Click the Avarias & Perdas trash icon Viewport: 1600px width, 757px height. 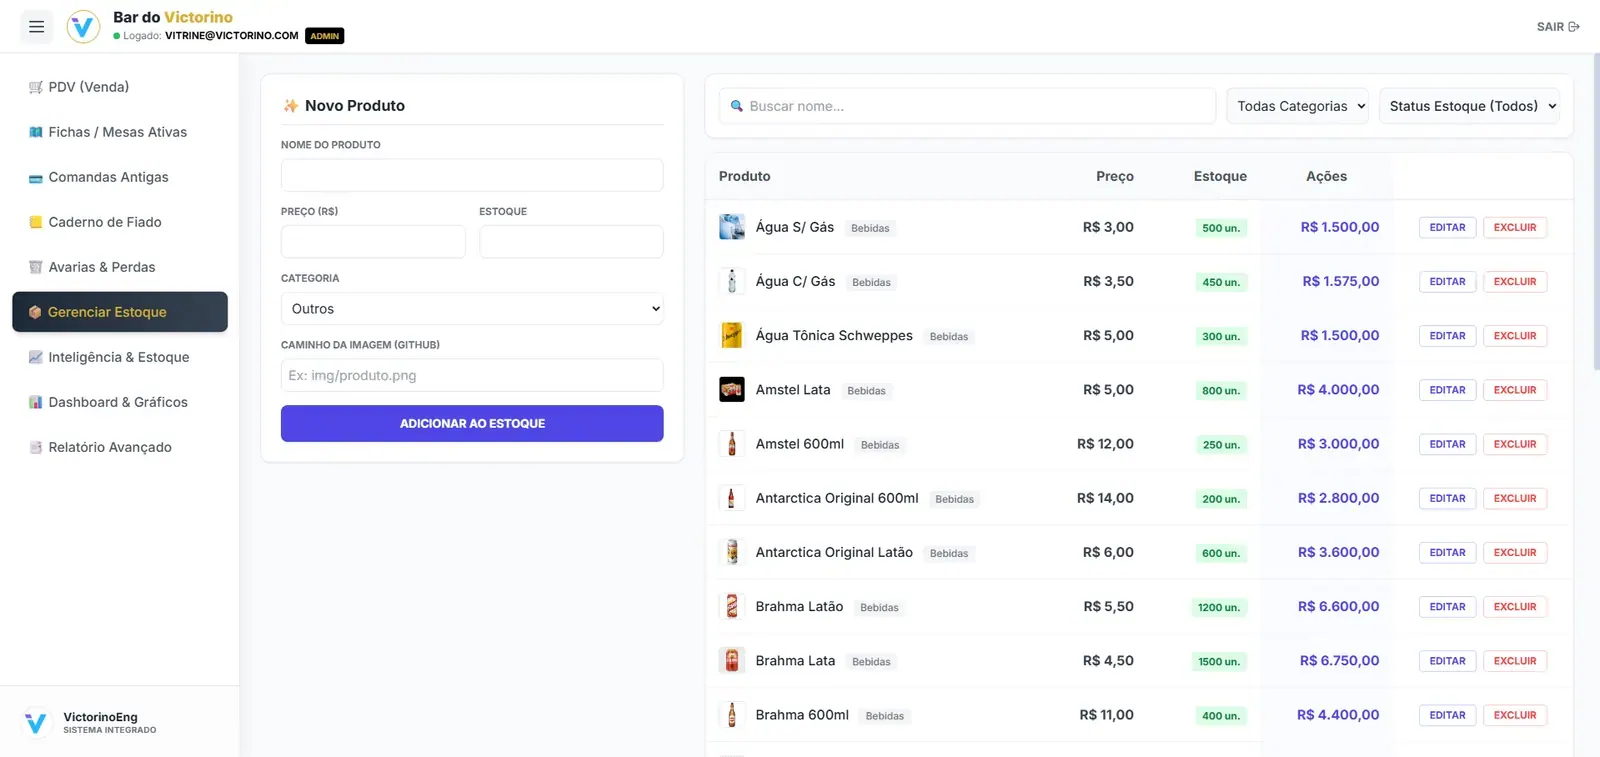tap(36, 267)
